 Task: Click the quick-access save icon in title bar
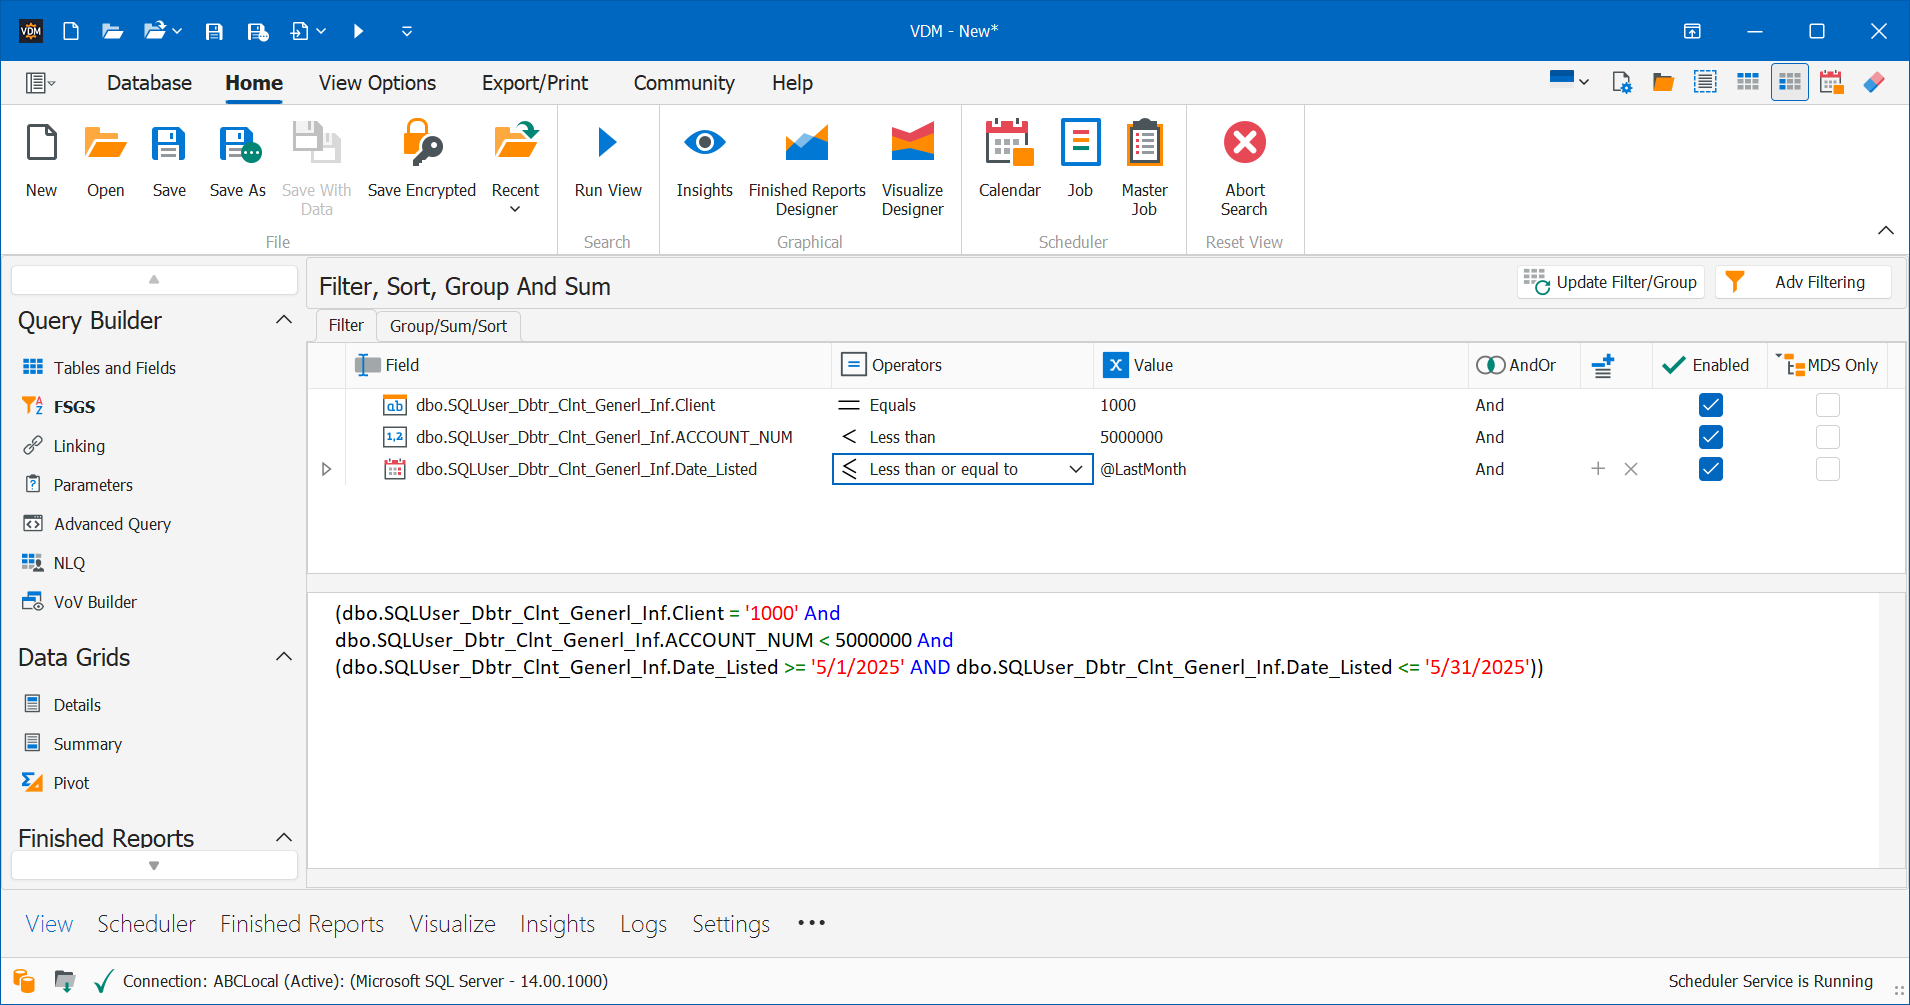(x=214, y=31)
